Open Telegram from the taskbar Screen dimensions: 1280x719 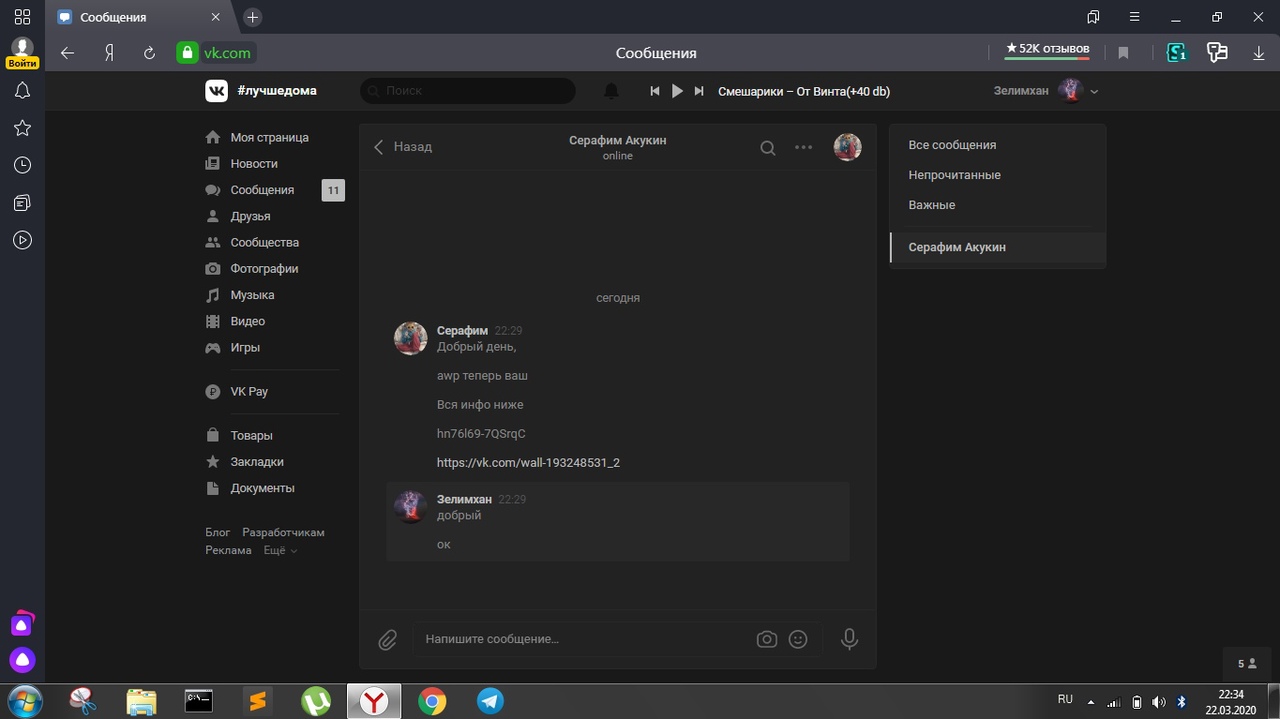click(x=490, y=701)
